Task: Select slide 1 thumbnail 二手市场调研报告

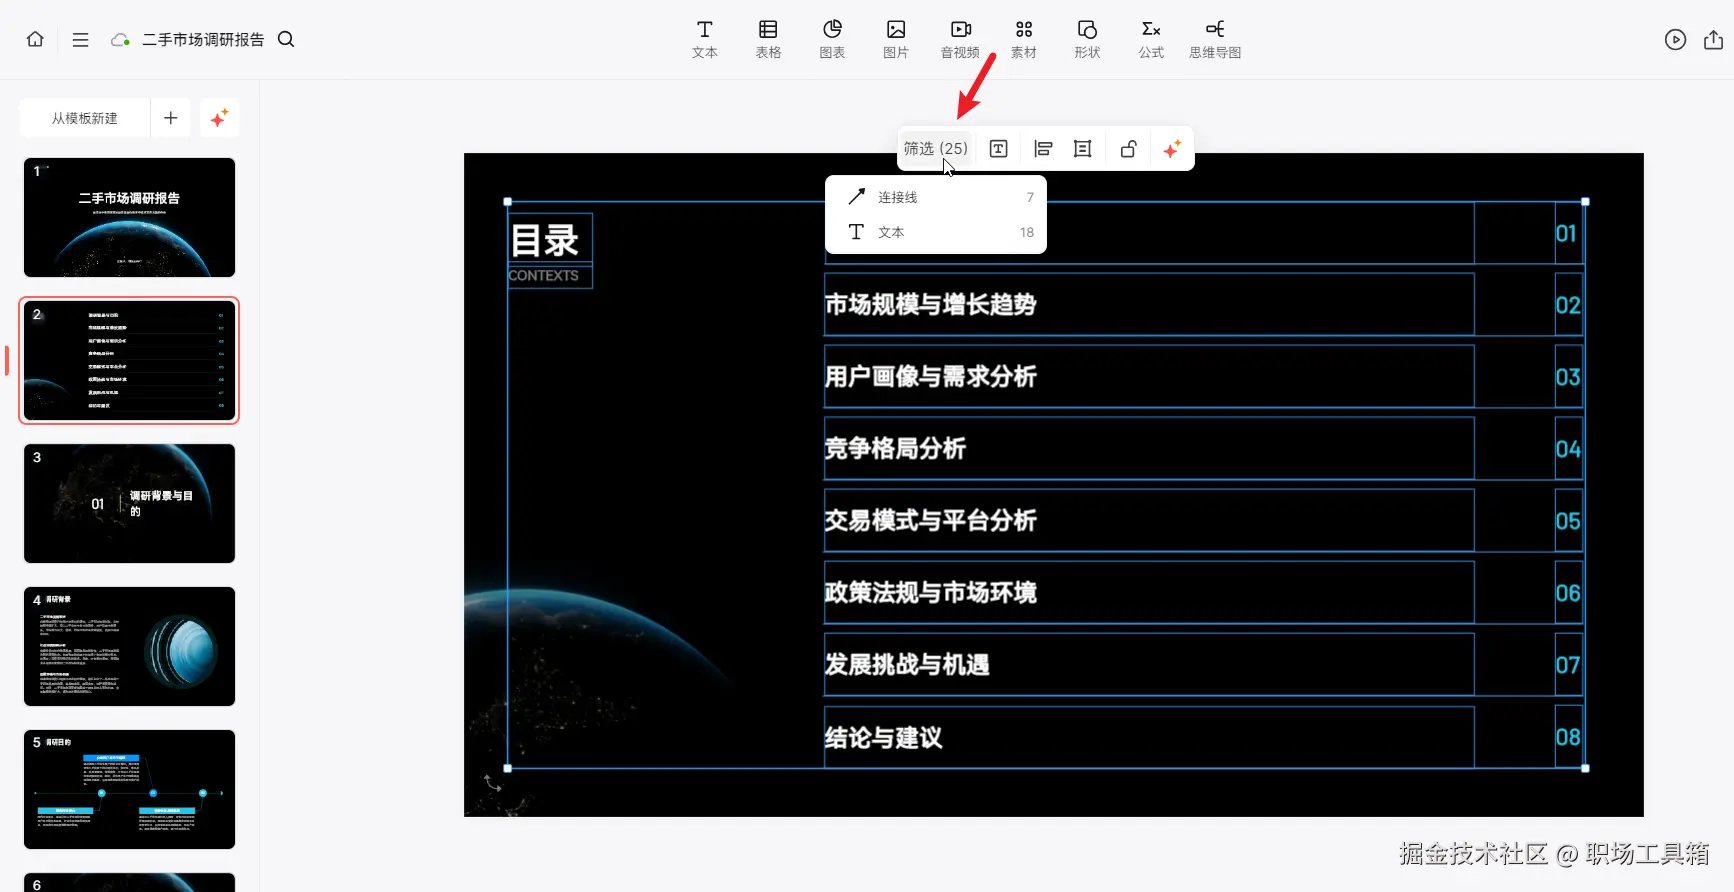Action: pos(129,217)
